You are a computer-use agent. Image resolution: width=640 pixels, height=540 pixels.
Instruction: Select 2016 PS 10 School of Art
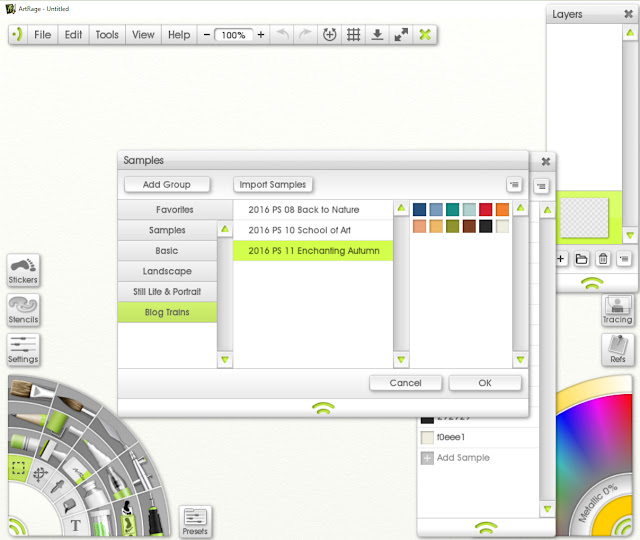click(313, 230)
